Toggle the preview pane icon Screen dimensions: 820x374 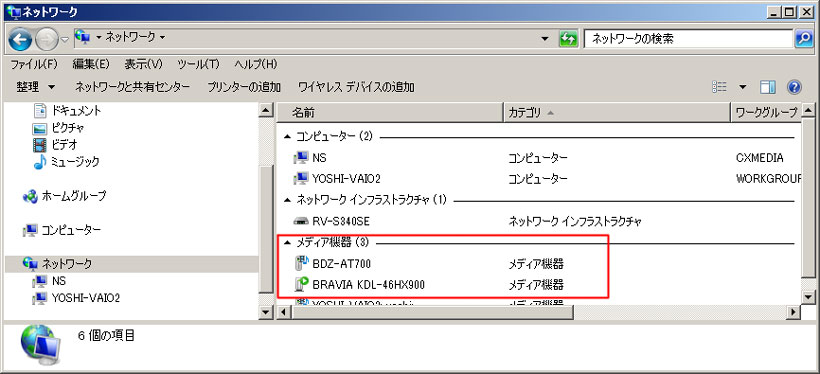tap(768, 87)
